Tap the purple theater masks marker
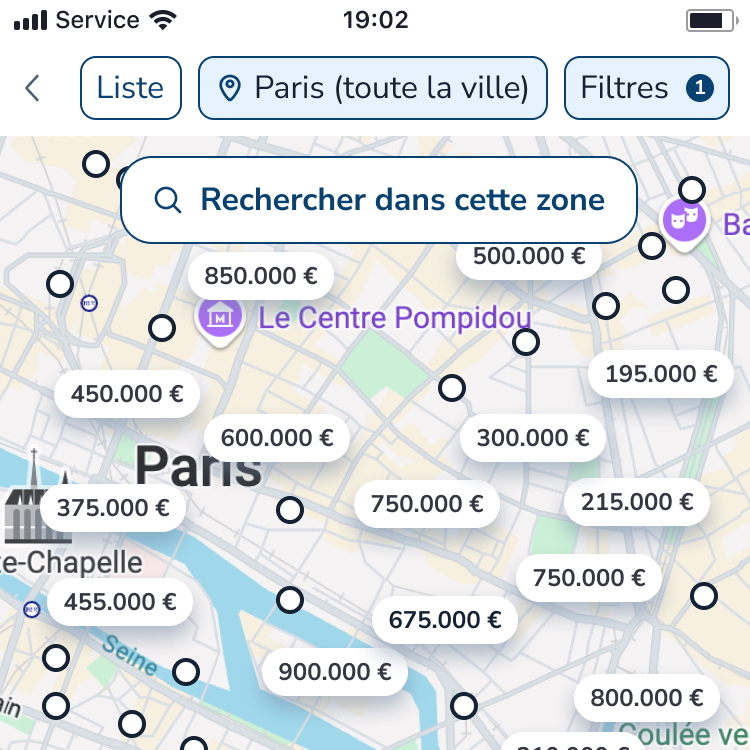 click(684, 220)
